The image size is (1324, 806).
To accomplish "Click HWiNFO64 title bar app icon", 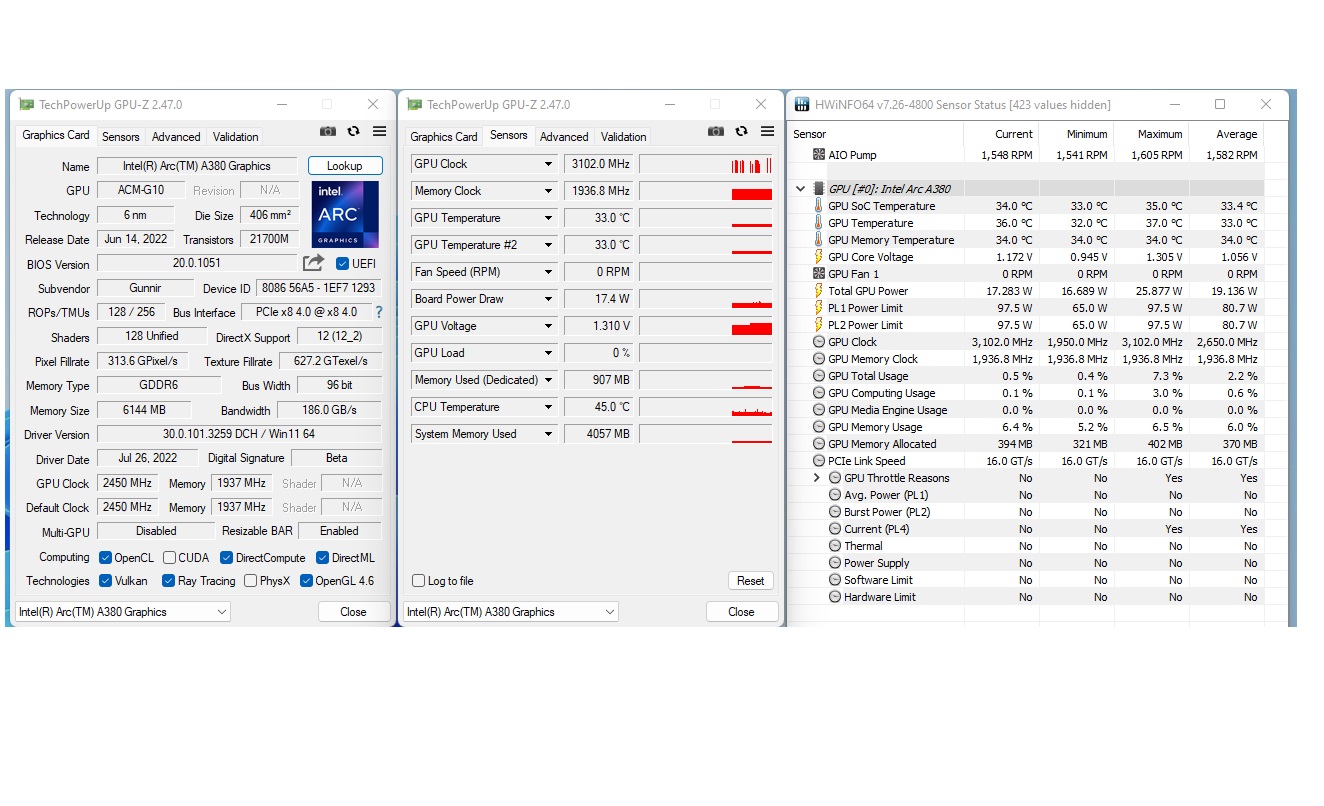I will tap(802, 104).
